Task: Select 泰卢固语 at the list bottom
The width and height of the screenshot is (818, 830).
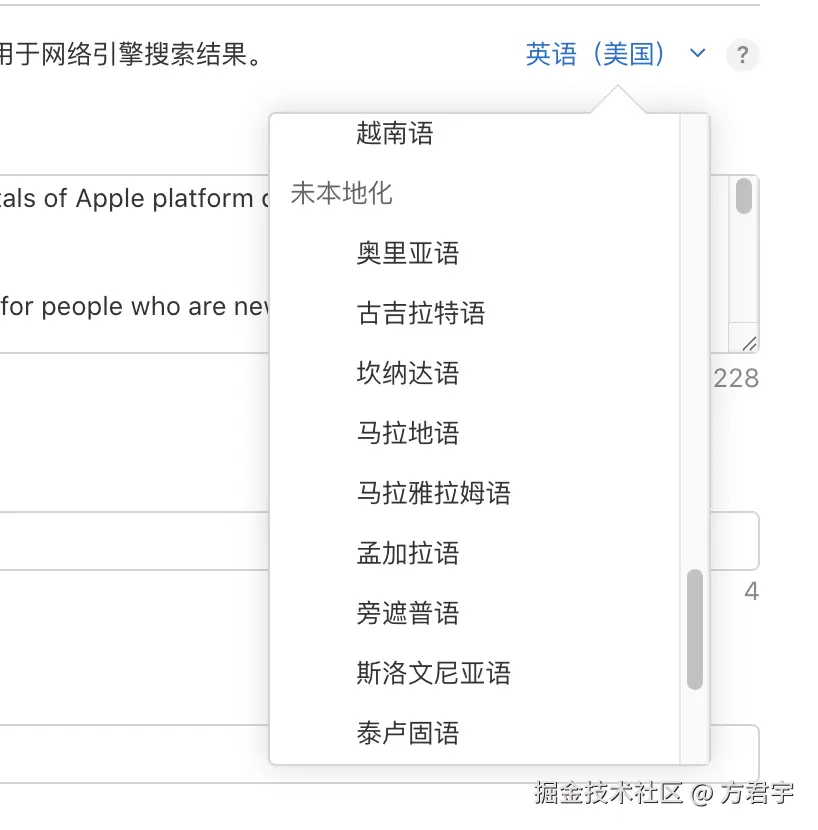Action: click(407, 733)
